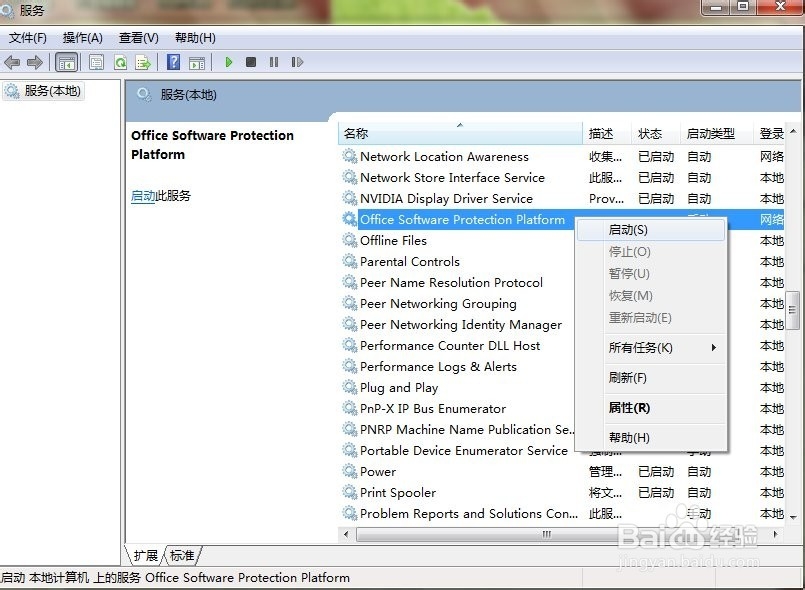Screen dimensions: 805x590
Task: Click the Refresh toolbar icon
Action: click(121, 63)
